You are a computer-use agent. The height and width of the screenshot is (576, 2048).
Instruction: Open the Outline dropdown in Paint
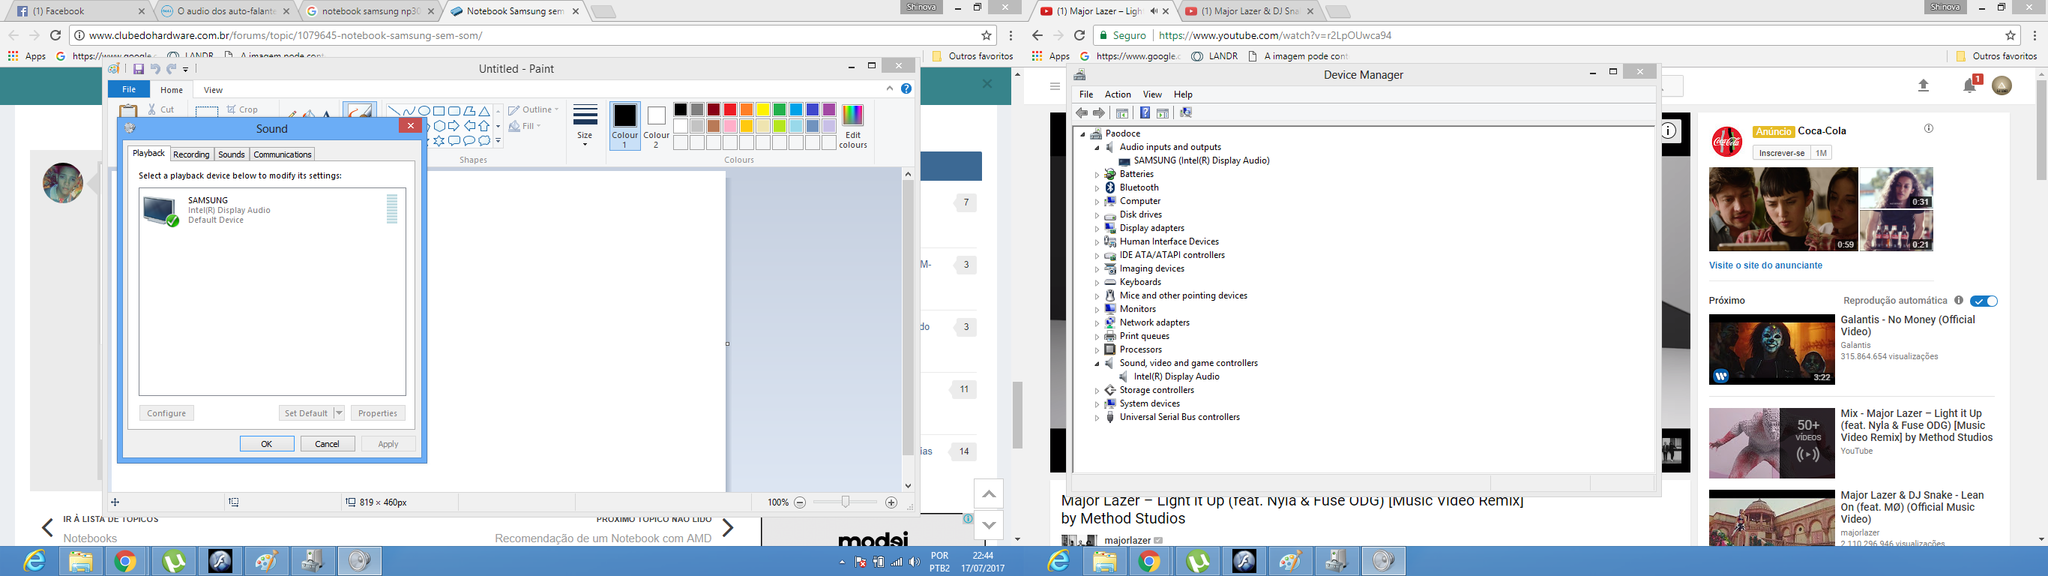point(534,110)
